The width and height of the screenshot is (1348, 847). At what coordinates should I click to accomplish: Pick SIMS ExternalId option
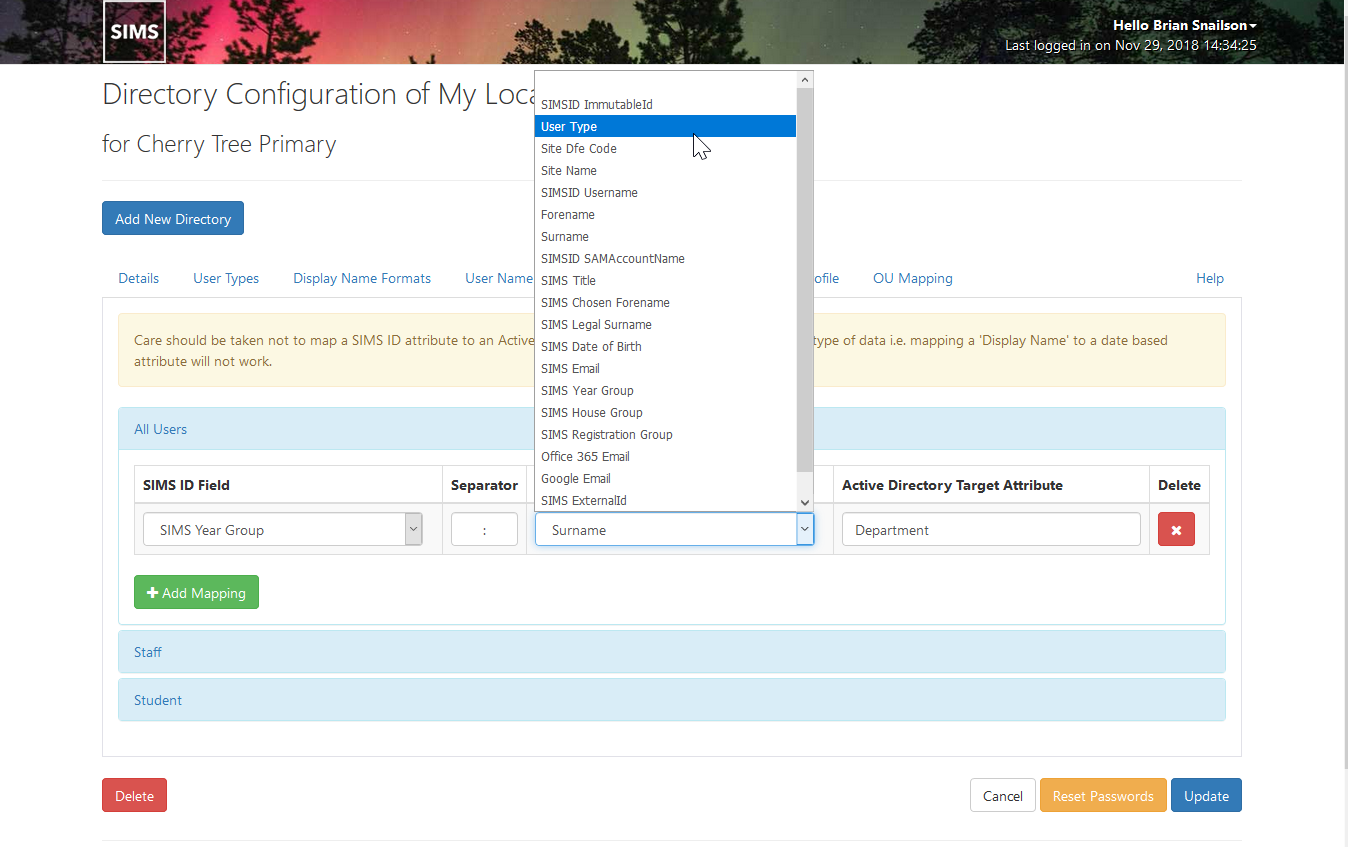(x=665, y=500)
